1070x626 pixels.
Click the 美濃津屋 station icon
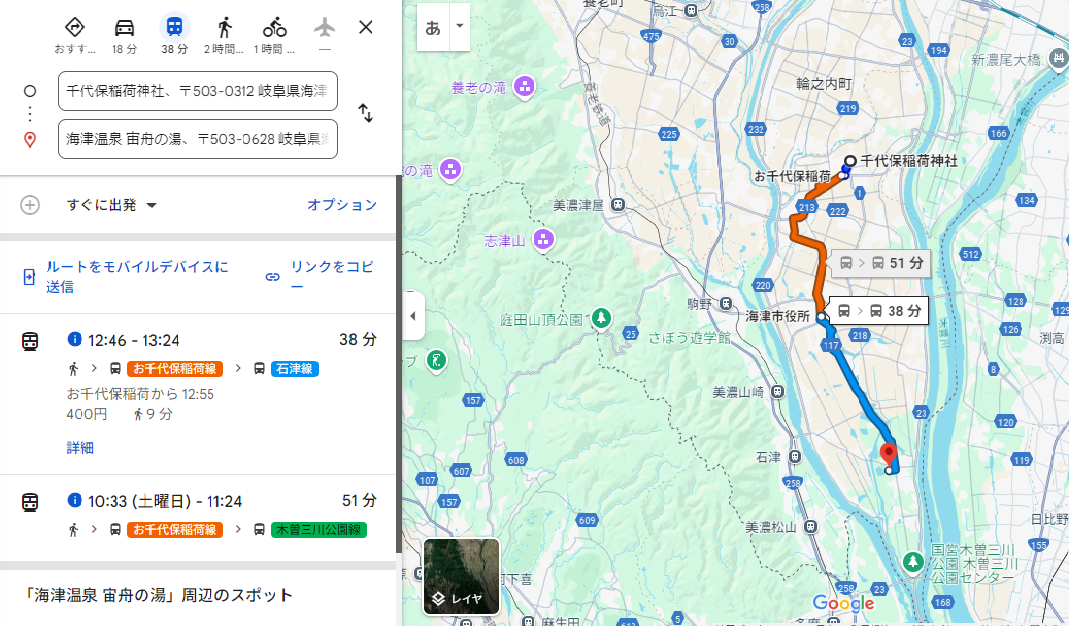618,205
